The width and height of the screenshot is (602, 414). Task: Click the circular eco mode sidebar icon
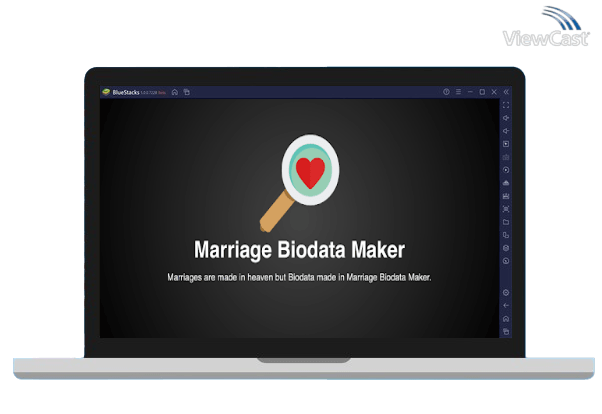[506, 261]
